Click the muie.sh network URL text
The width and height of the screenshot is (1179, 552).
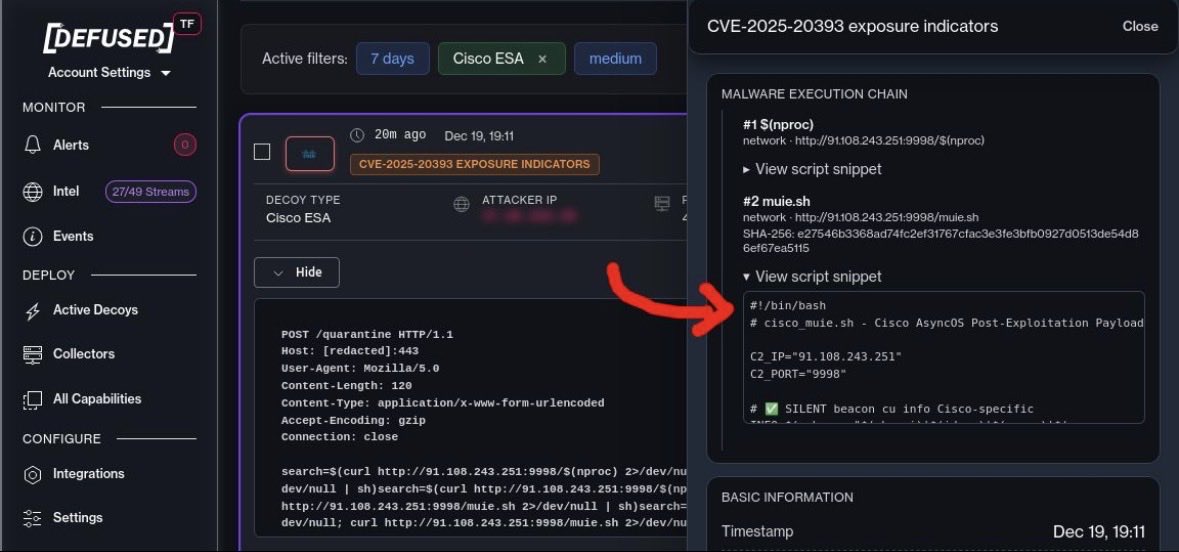[x=861, y=217]
